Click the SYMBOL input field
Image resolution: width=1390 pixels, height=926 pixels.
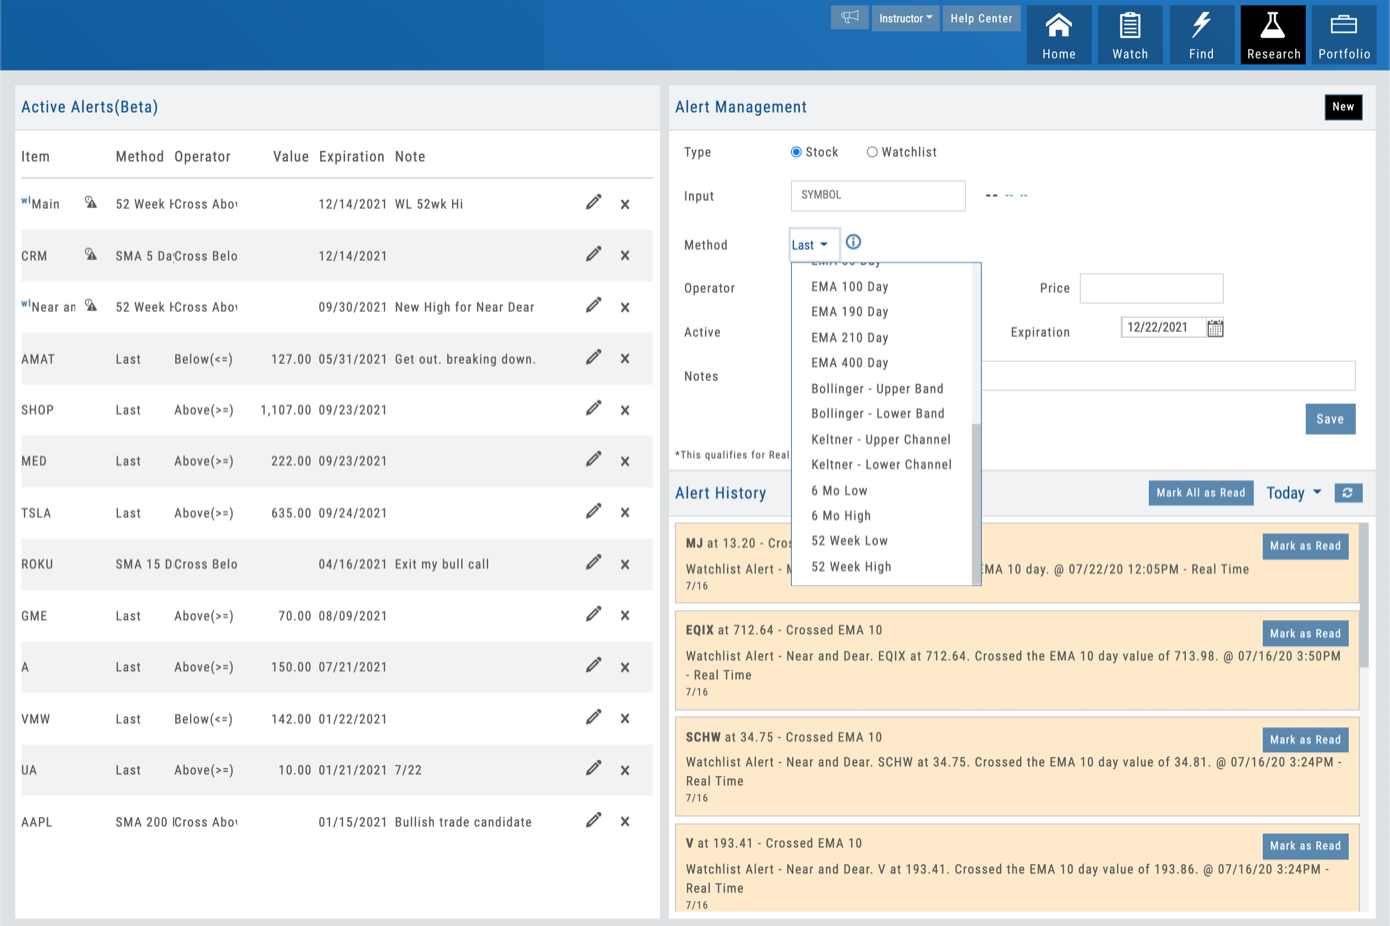coord(878,196)
